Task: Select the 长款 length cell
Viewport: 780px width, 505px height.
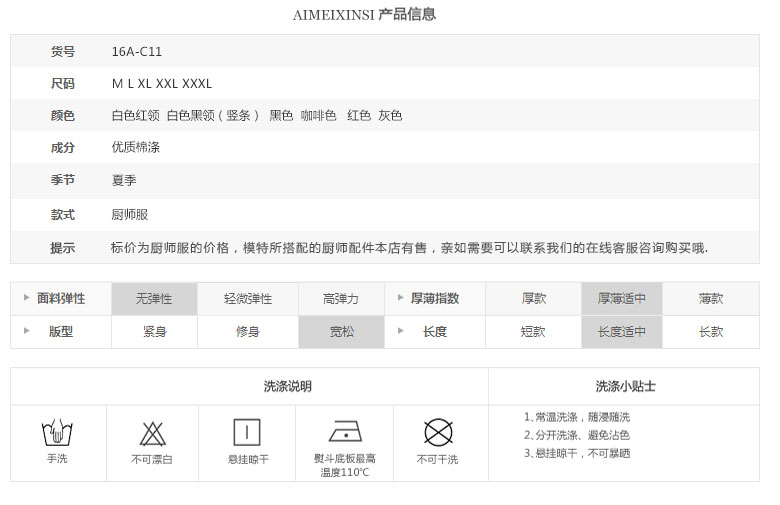Action: (711, 332)
